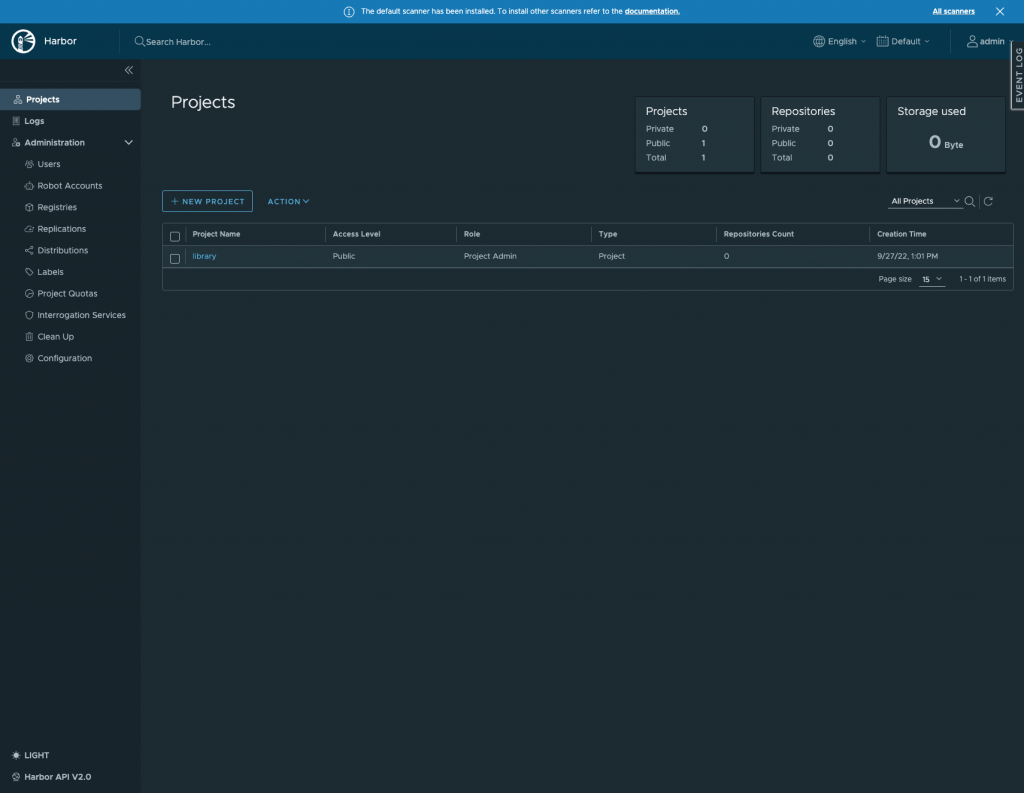
Task: Open the library project link
Action: point(204,256)
